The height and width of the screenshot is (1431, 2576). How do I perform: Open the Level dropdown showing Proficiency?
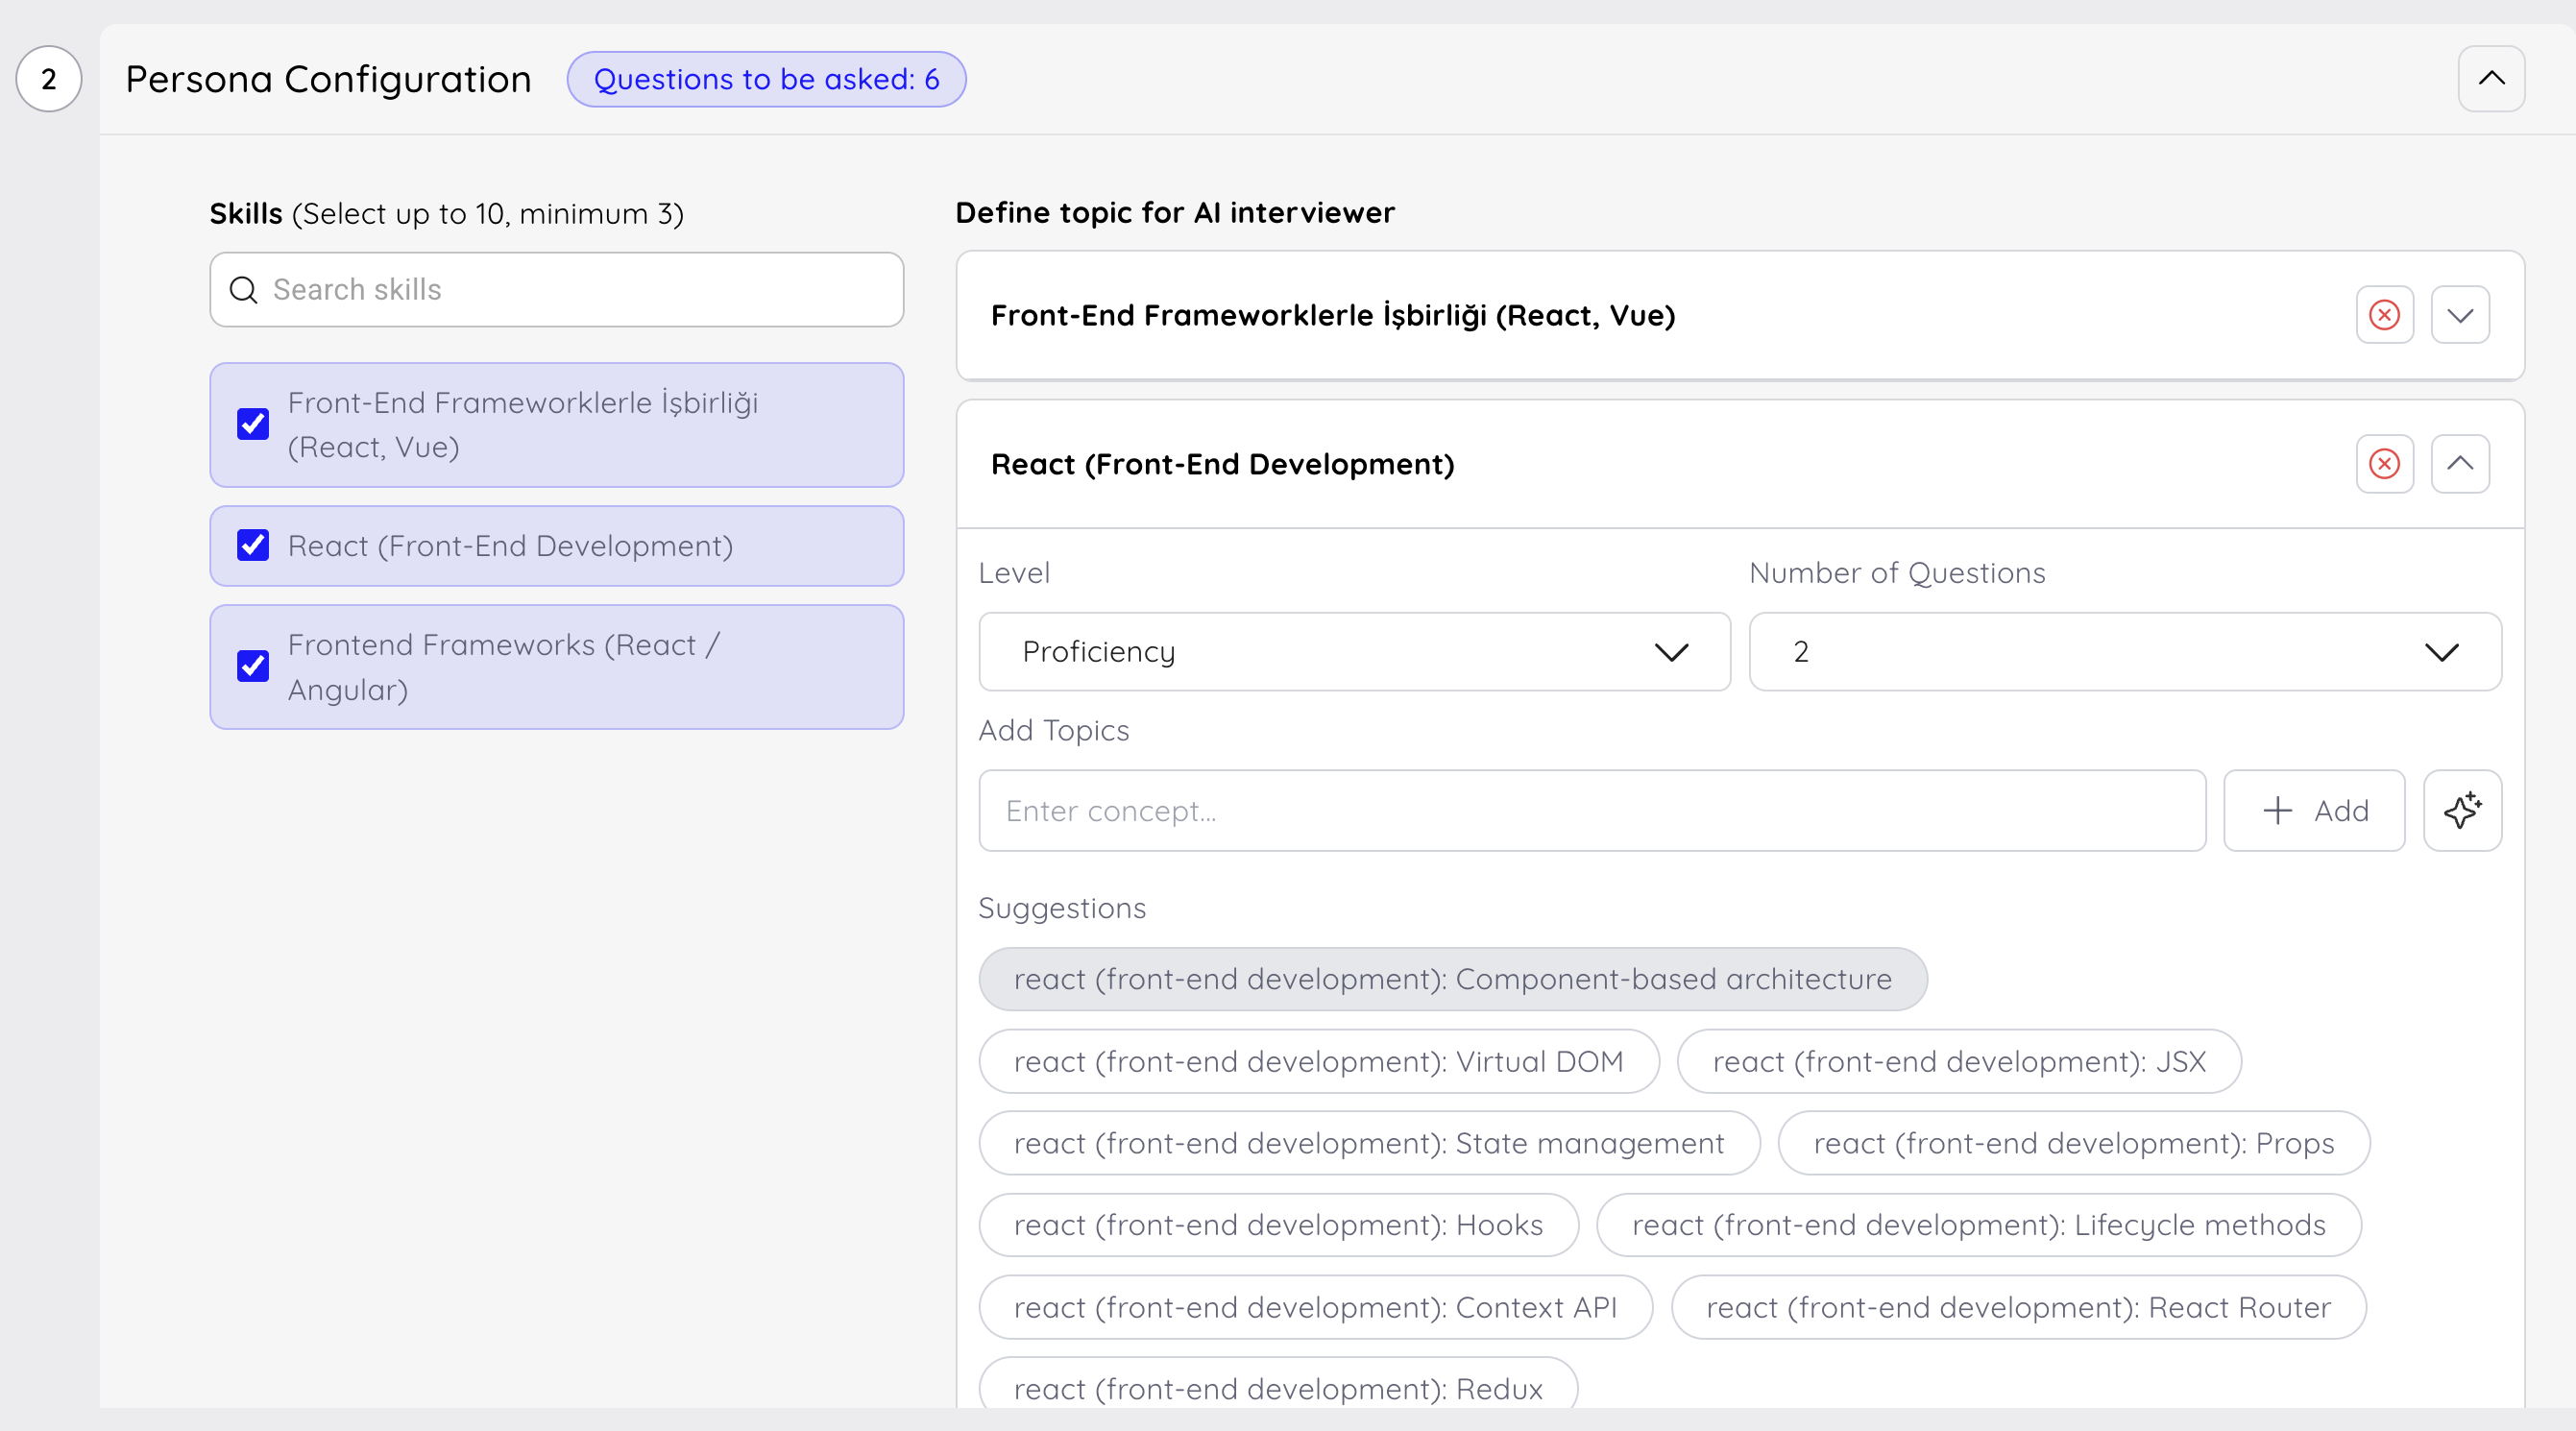tap(1354, 652)
